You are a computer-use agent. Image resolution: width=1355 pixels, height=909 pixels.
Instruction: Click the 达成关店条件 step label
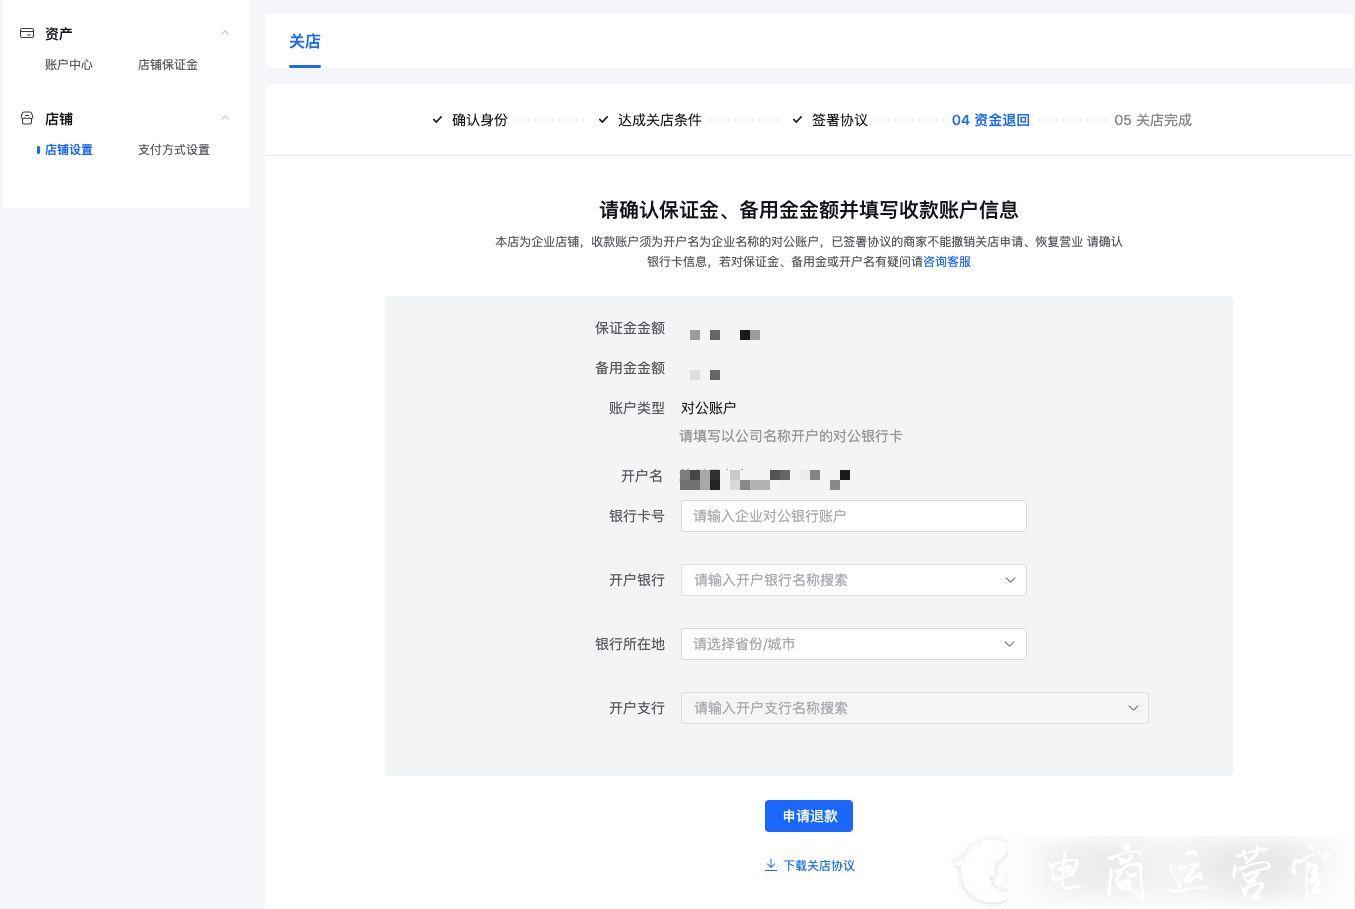click(x=660, y=120)
